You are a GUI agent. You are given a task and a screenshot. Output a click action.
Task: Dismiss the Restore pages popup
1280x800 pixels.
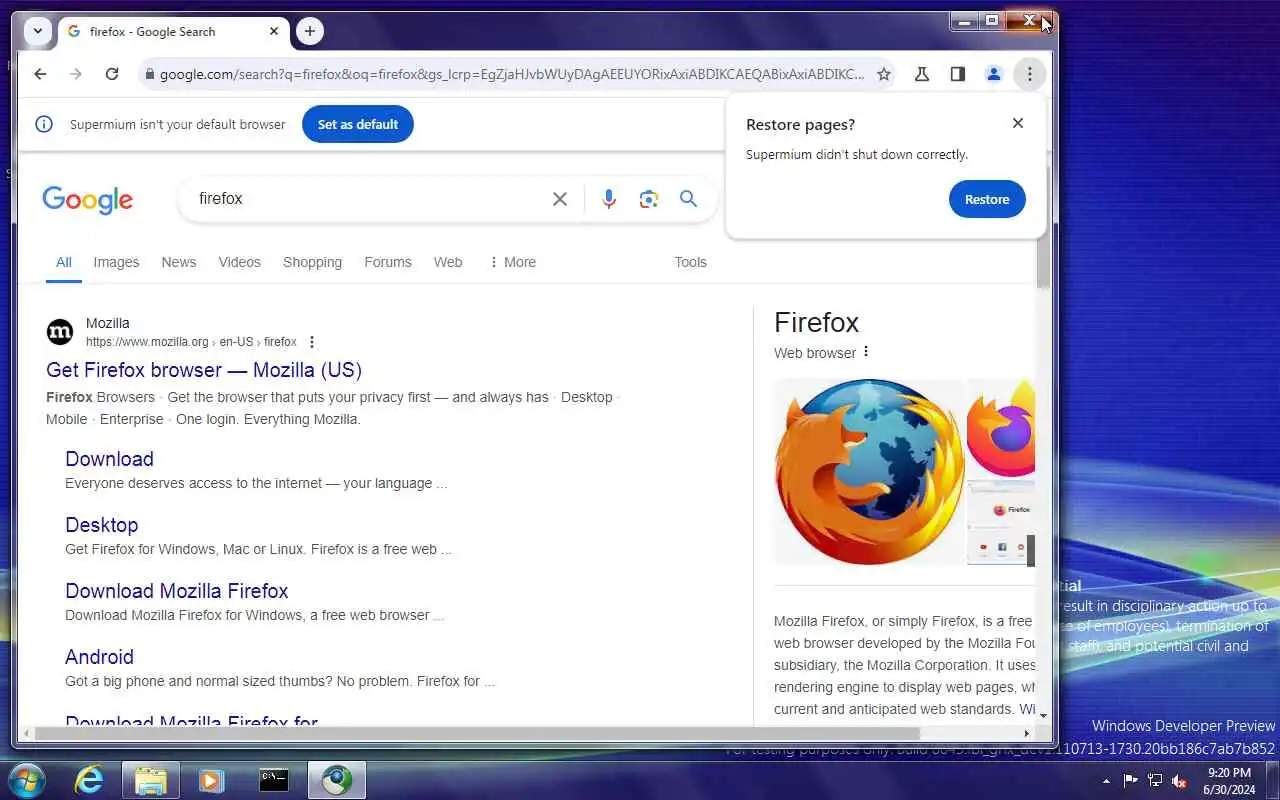click(x=1018, y=123)
